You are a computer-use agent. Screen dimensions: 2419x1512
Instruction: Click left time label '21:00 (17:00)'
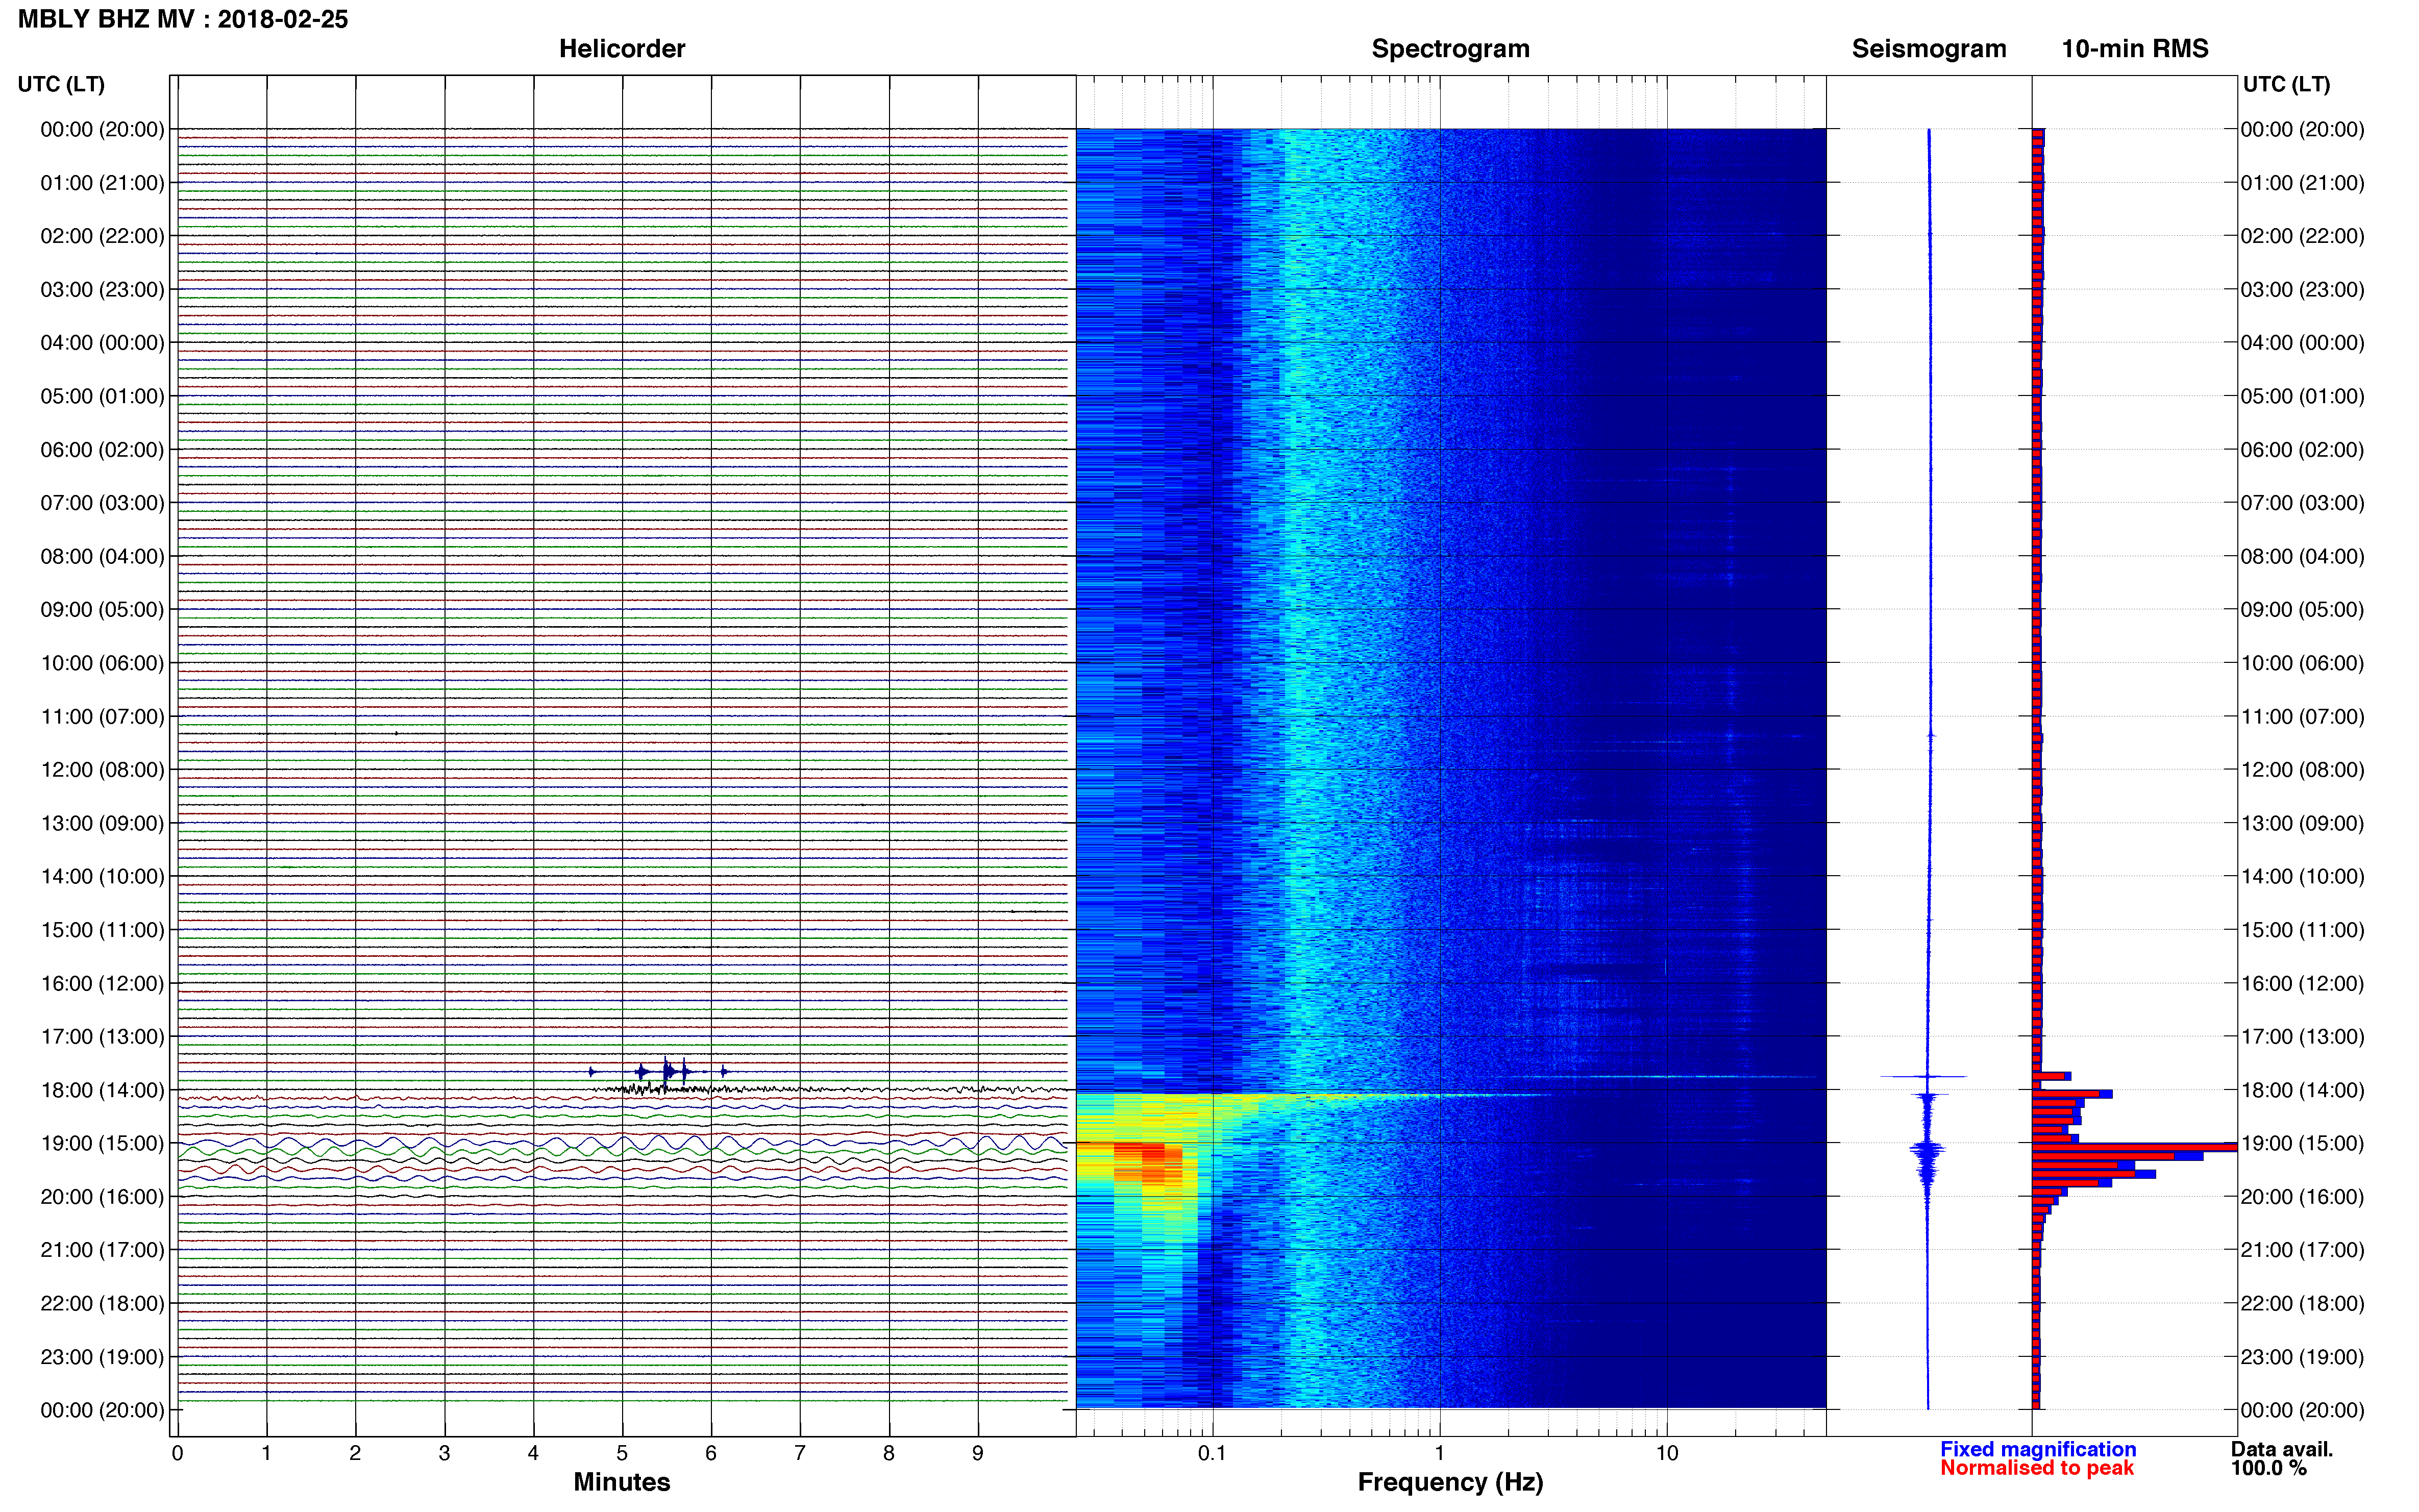[102, 1250]
